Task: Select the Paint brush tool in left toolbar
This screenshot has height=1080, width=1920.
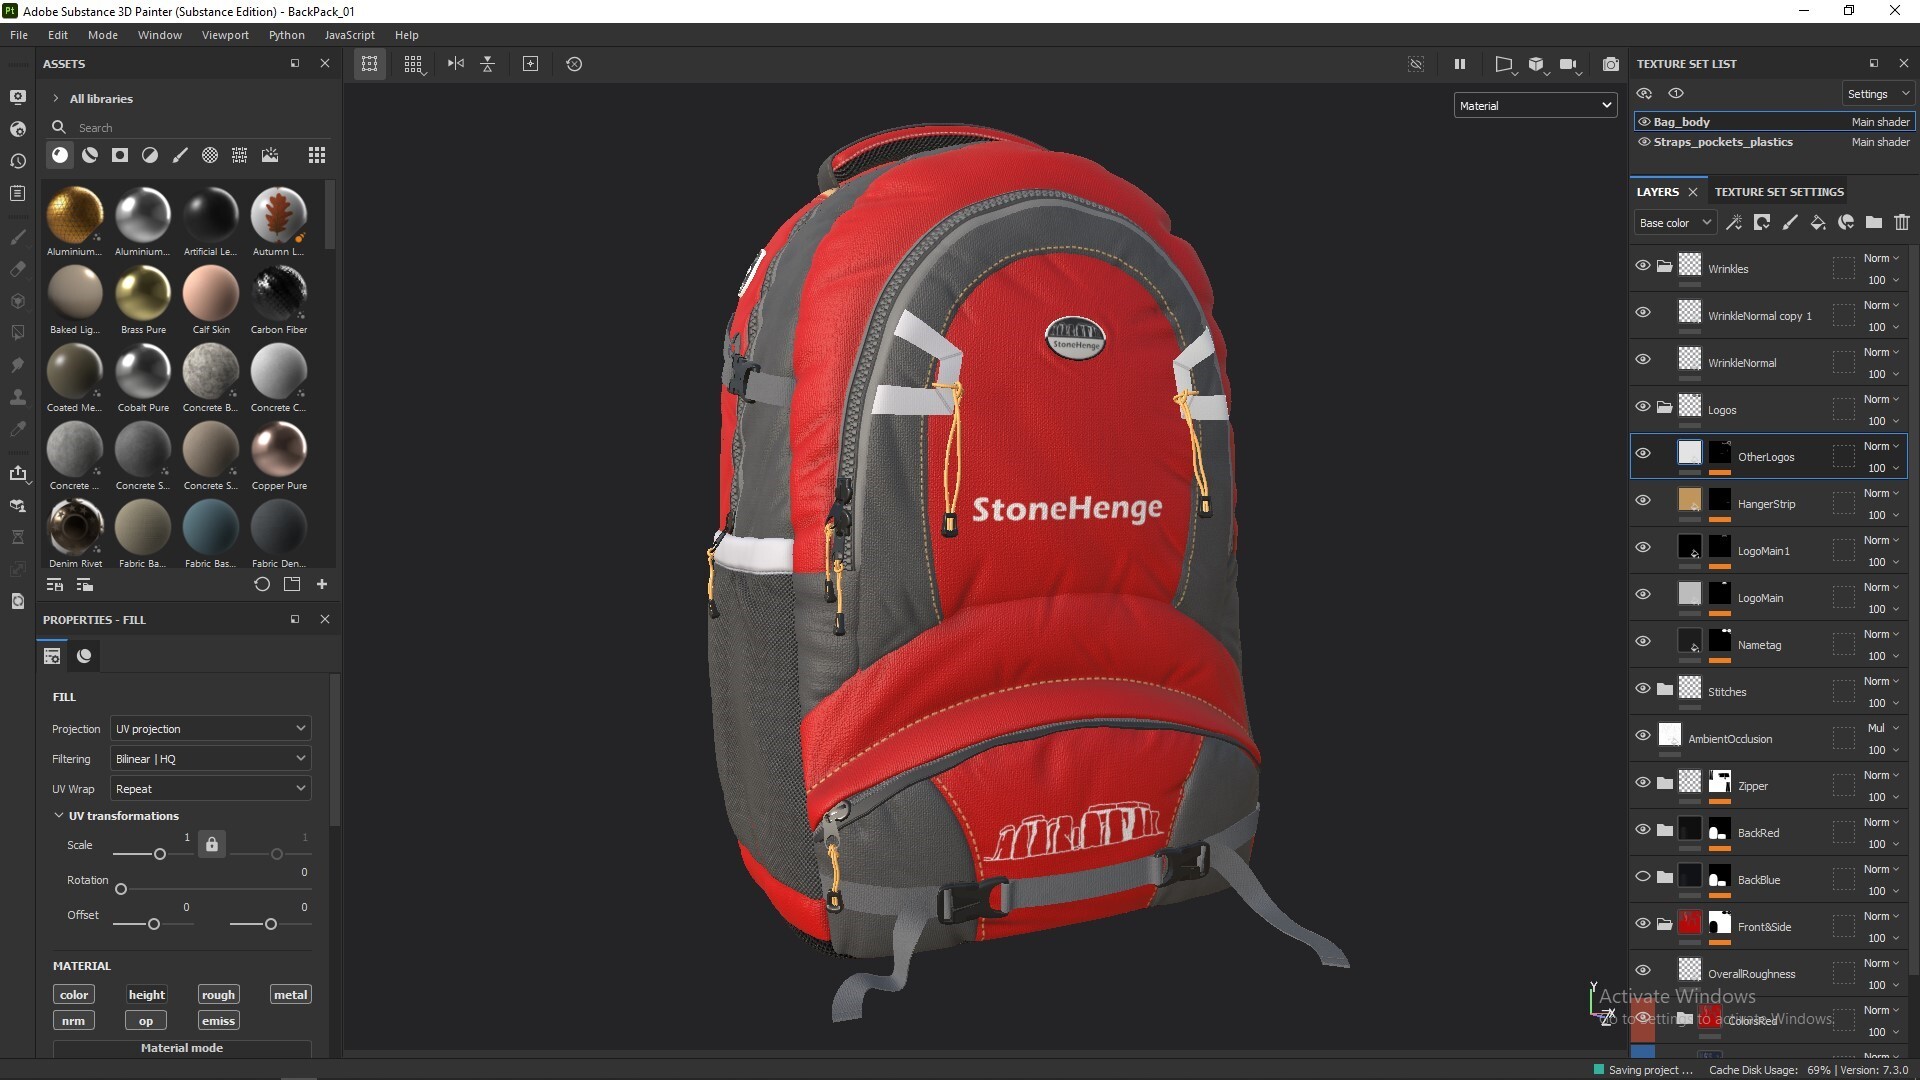Action: click(x=18, y=238)
